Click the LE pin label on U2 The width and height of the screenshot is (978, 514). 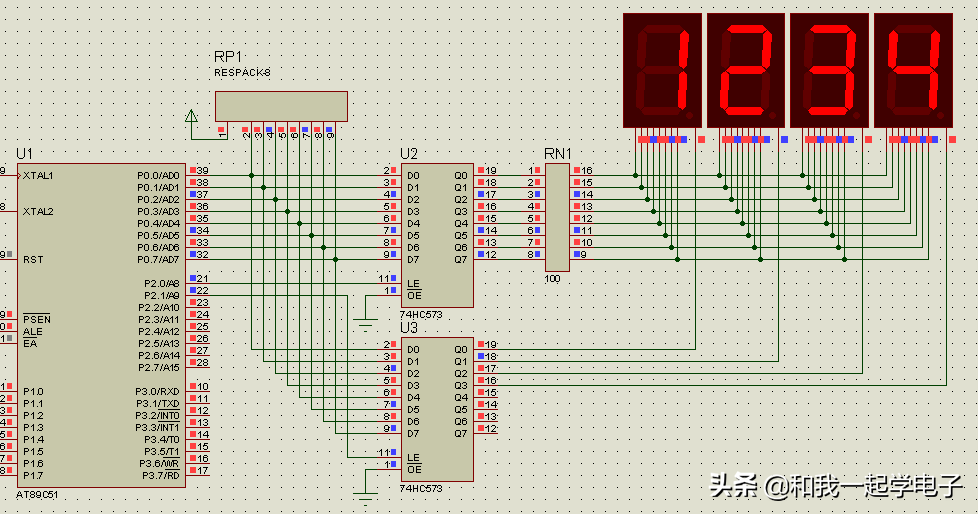pos(414,283)
